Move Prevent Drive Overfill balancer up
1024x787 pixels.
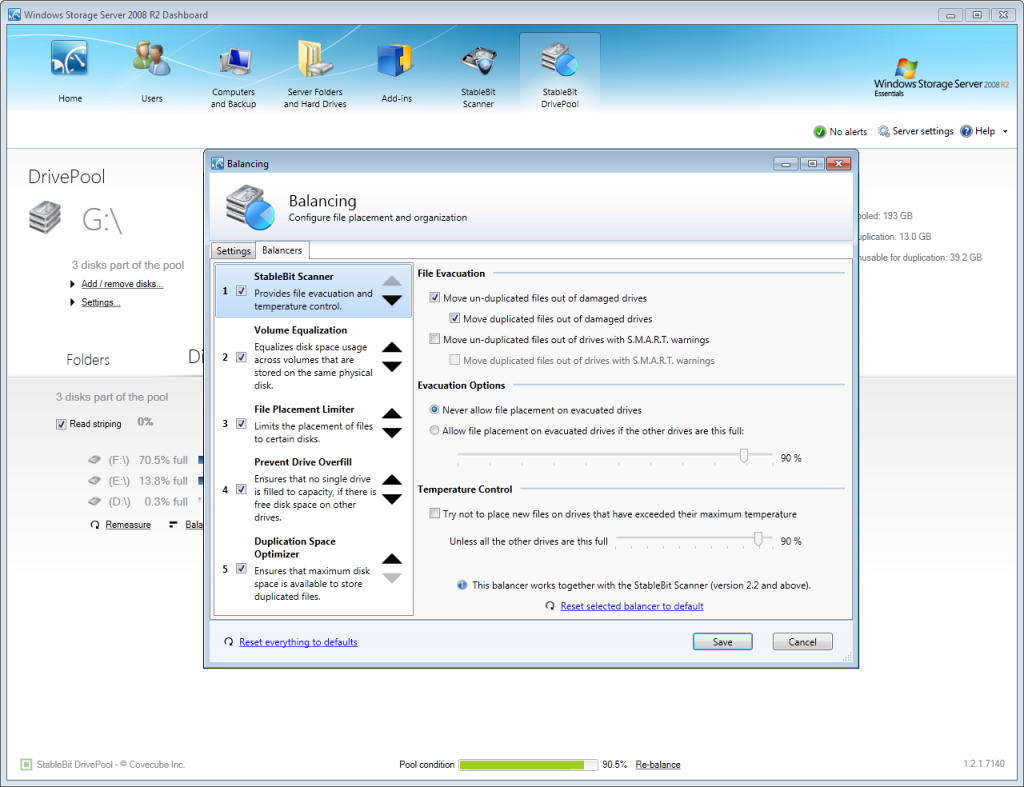point(393,477)
